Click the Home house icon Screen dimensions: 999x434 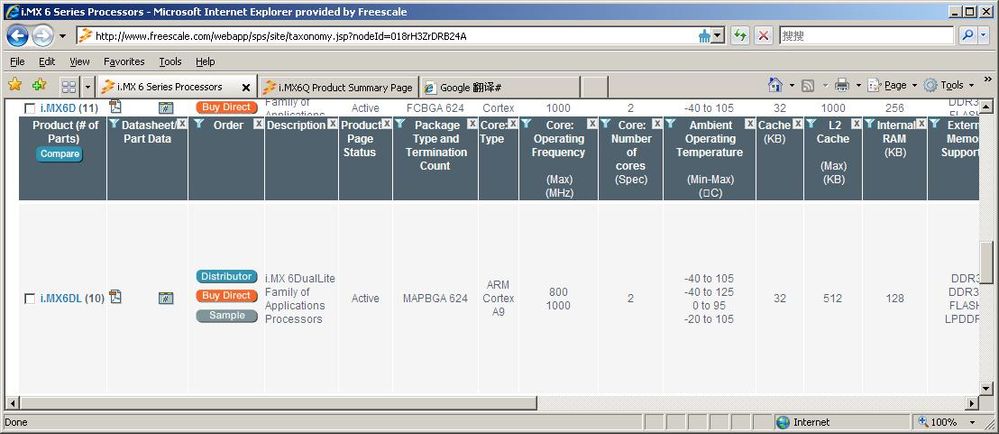click(x=775, y=85)
